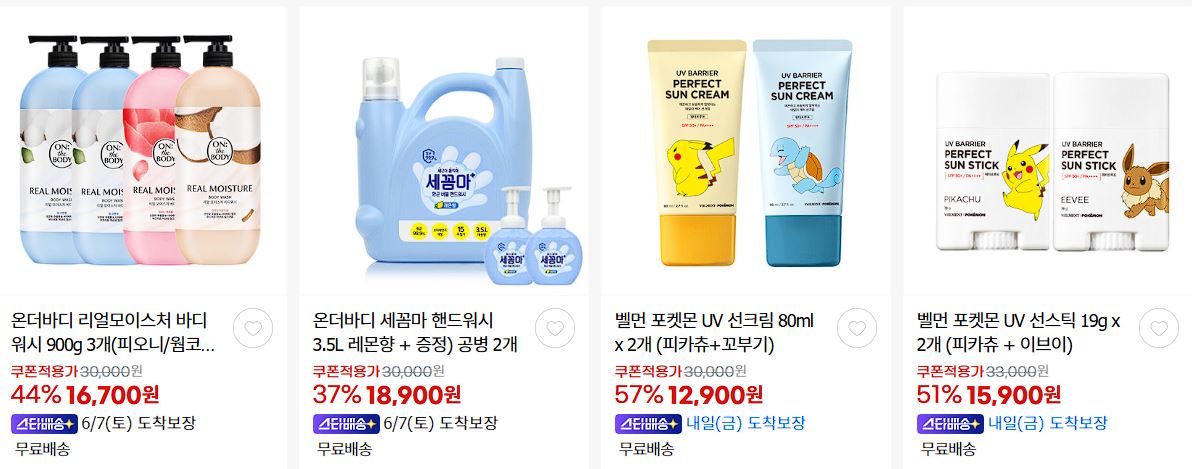Screen dimensions: 1192x469
Task: Open the 세꼼마 hand wash product image
Action: (444, 151)
